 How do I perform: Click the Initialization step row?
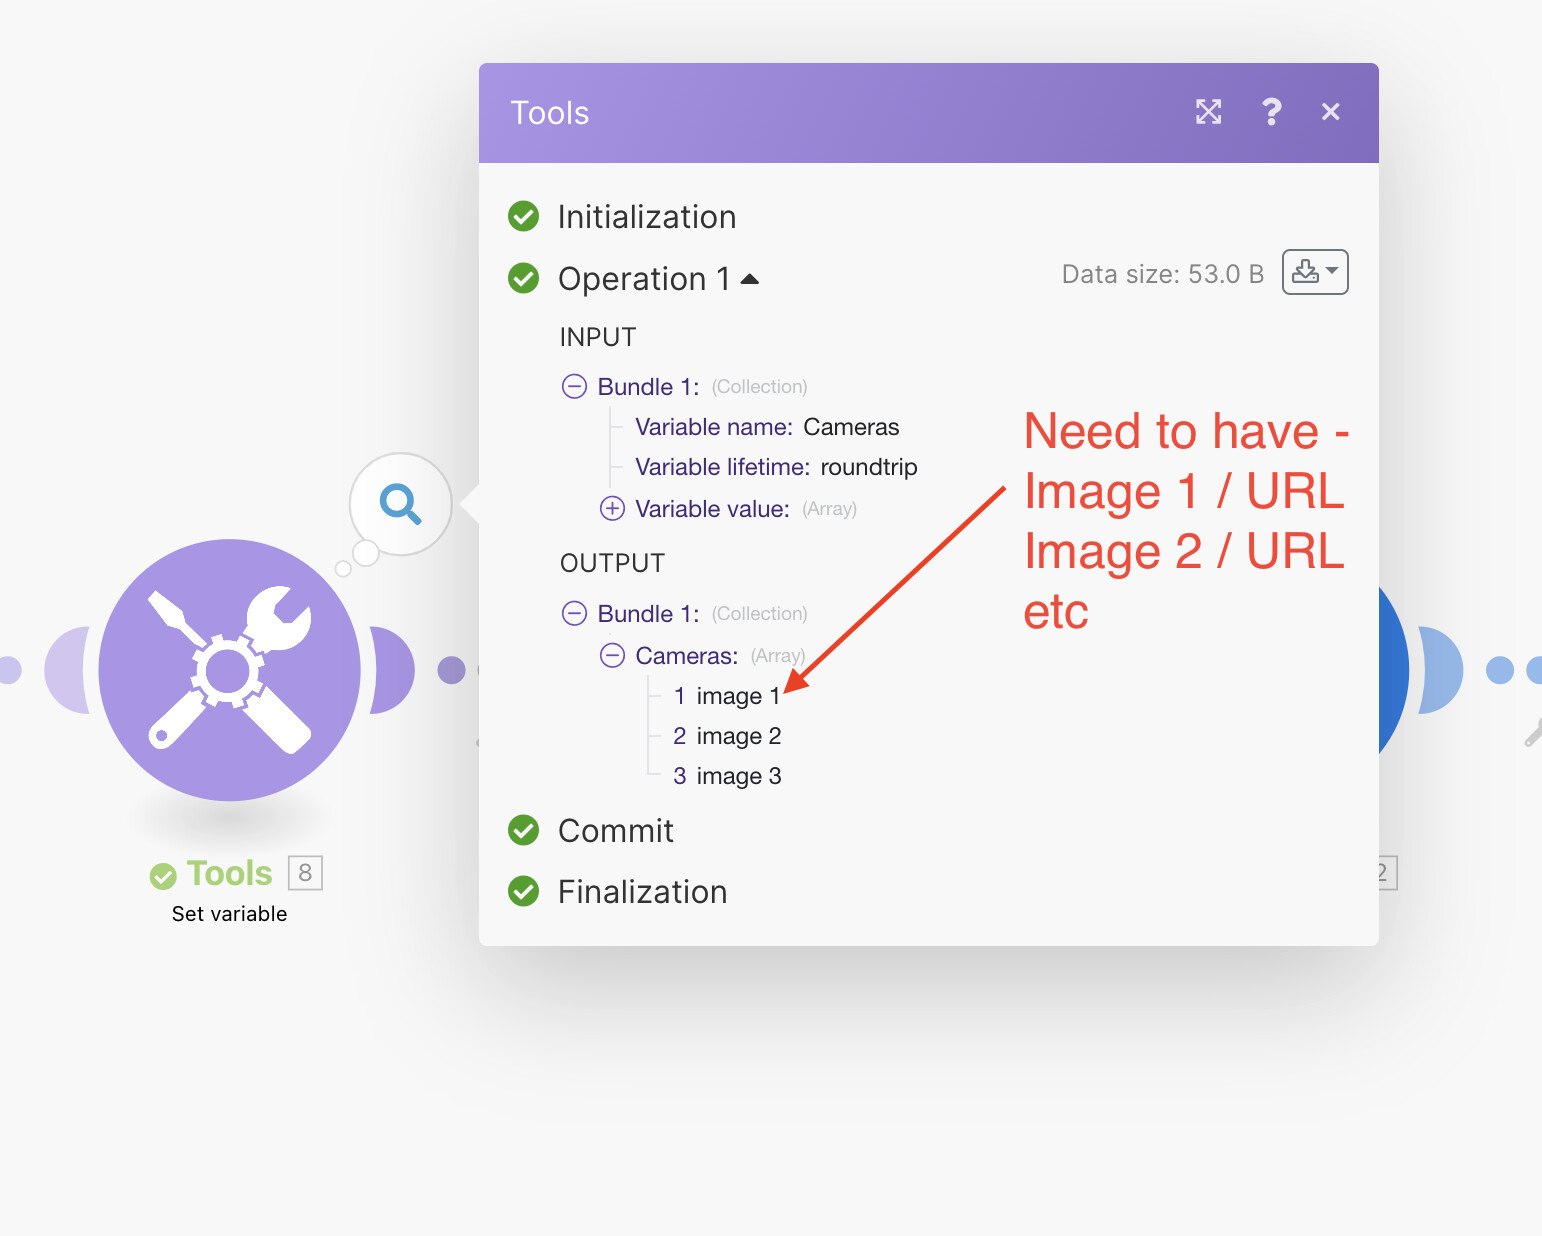[622, 217]
